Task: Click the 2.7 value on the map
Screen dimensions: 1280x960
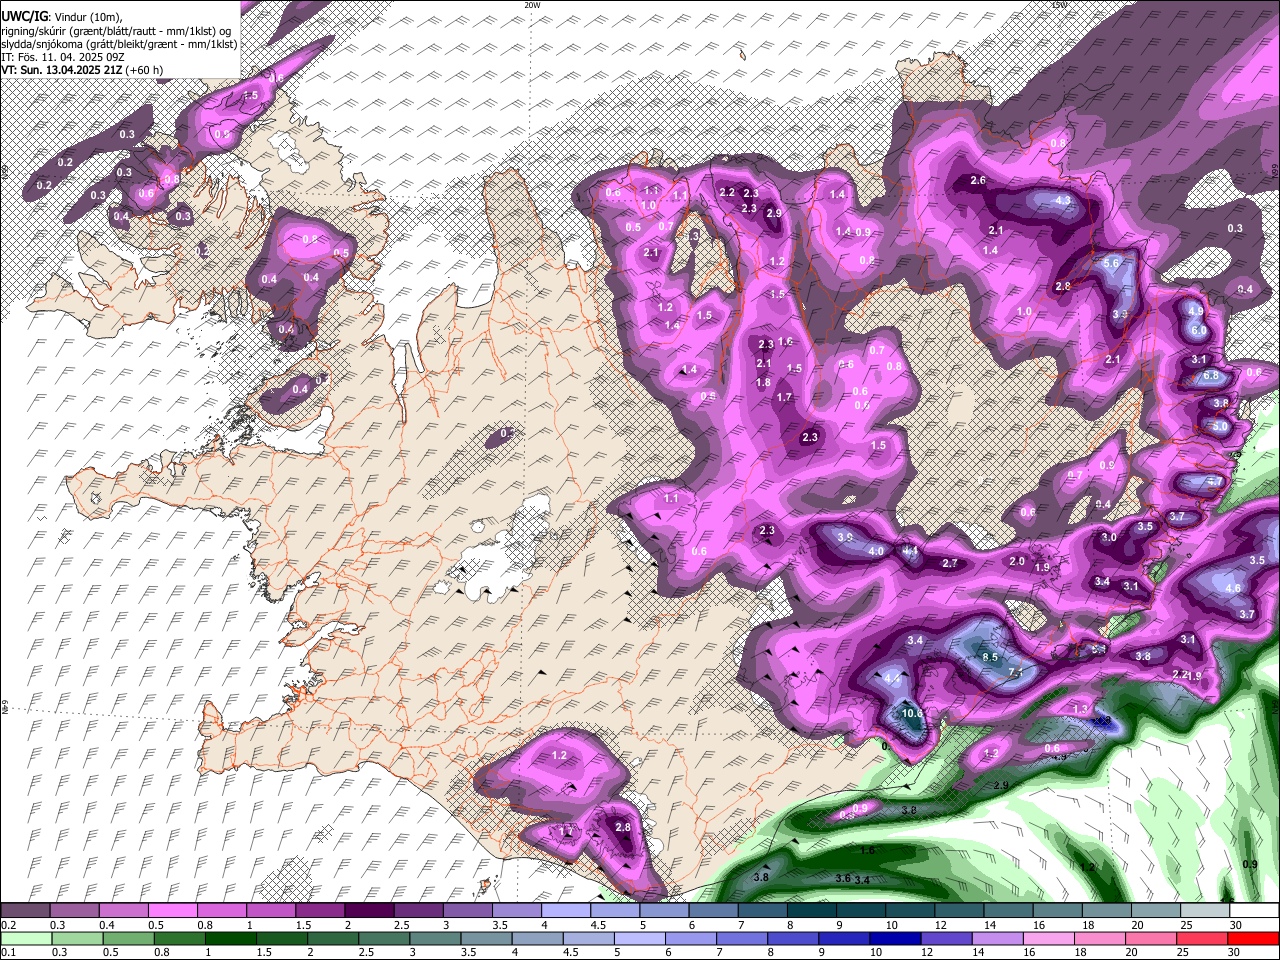Action: (950, 563)
